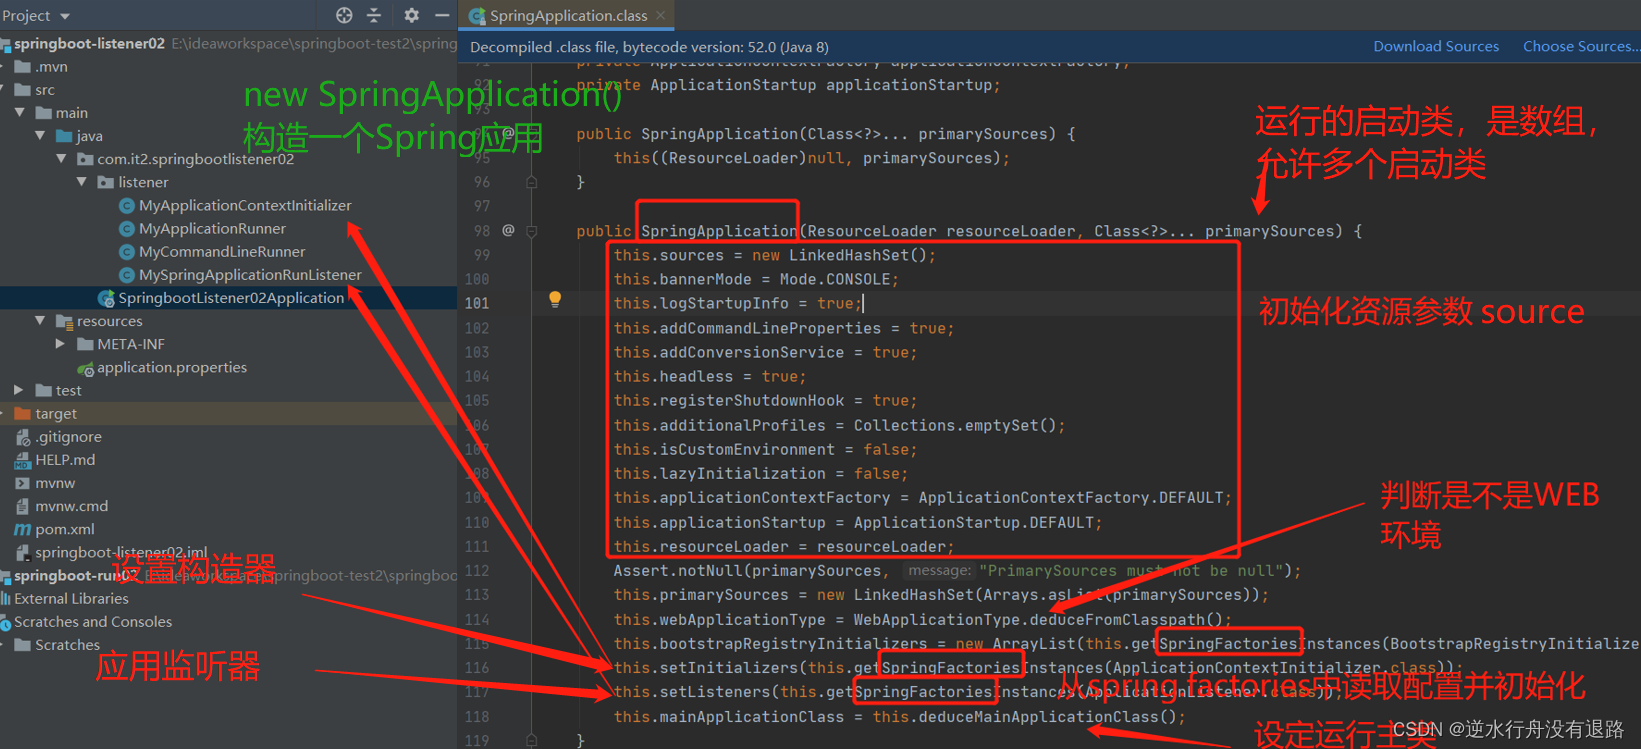Viewport: 1641px width, 749px height.
Task: Click the intention light bulb on line 101
Action: pyautogui.click(x=555, y=300)
